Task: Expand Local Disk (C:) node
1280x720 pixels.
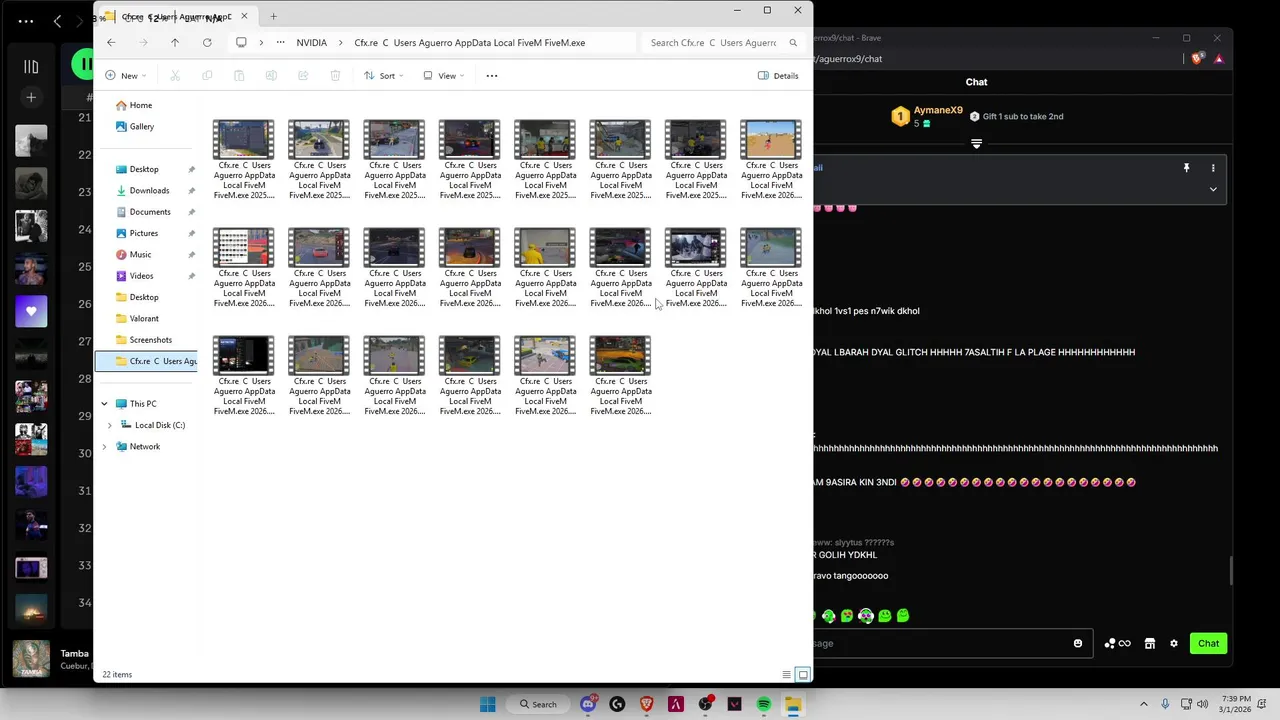Action: pyautogui.click(x=110, y=425)
